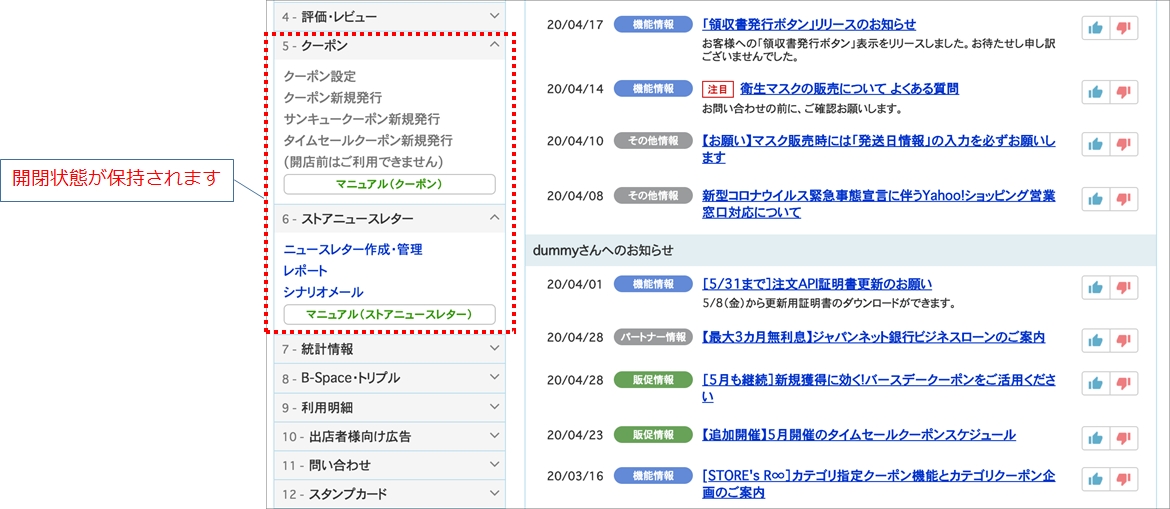Click the red 注目 badge
This screenshot has width=1170, height=509.
(x=718, y=89)
